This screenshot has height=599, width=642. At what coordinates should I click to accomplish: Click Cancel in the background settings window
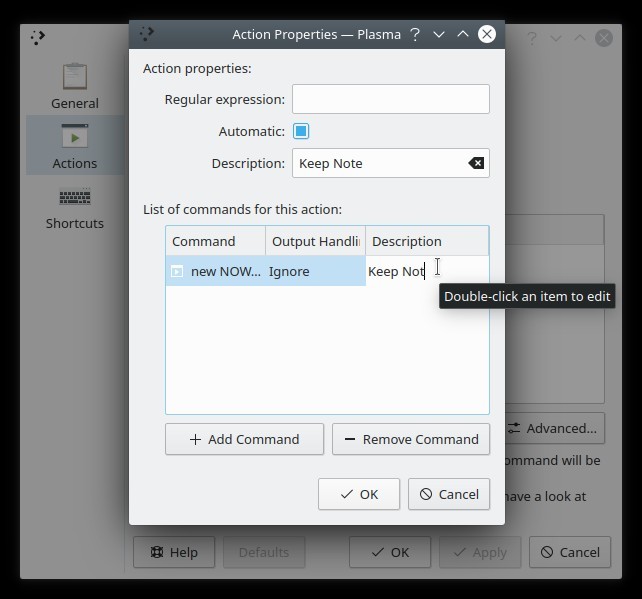[570, 552]
